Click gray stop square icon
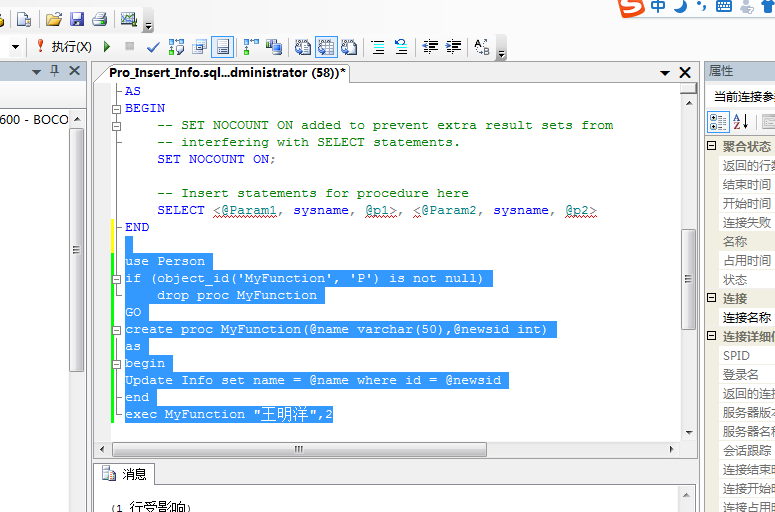 click(x=129, y=46)
